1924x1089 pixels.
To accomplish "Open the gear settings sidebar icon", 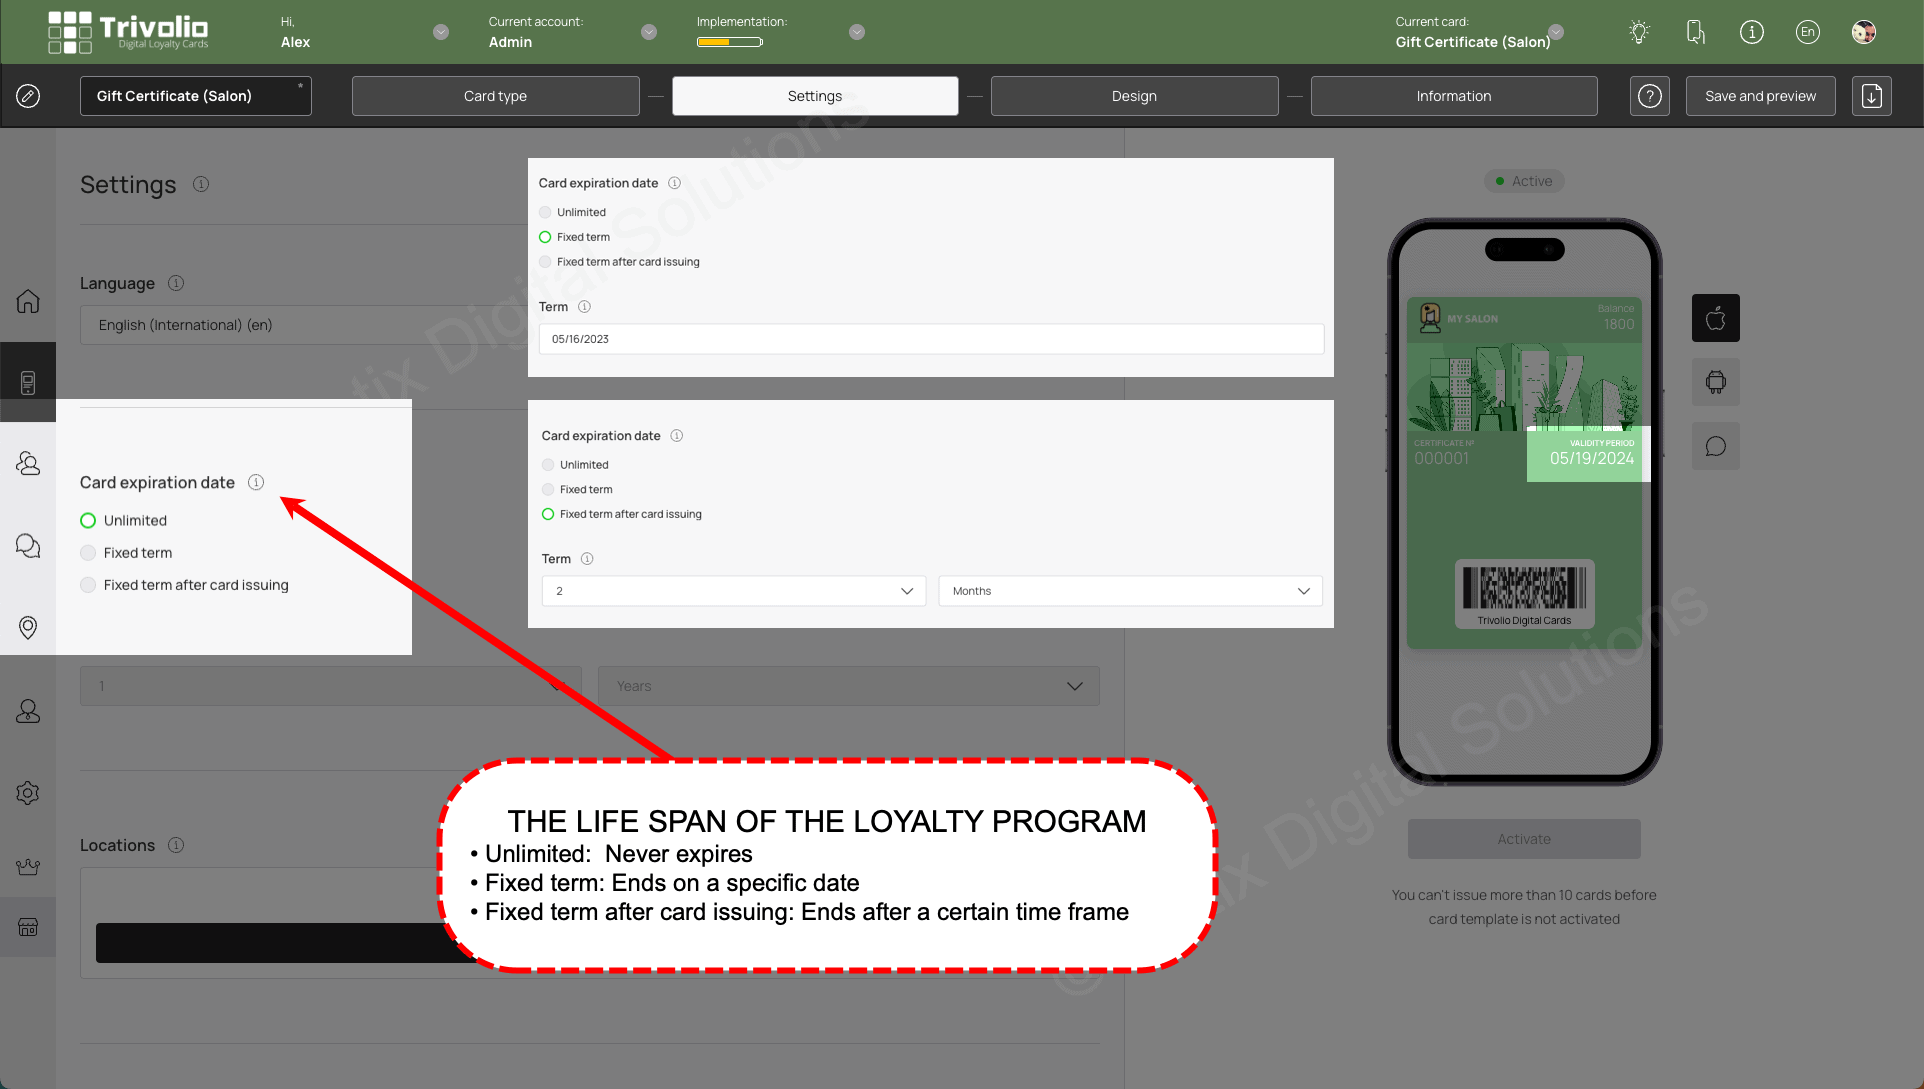I will (28, 793).
